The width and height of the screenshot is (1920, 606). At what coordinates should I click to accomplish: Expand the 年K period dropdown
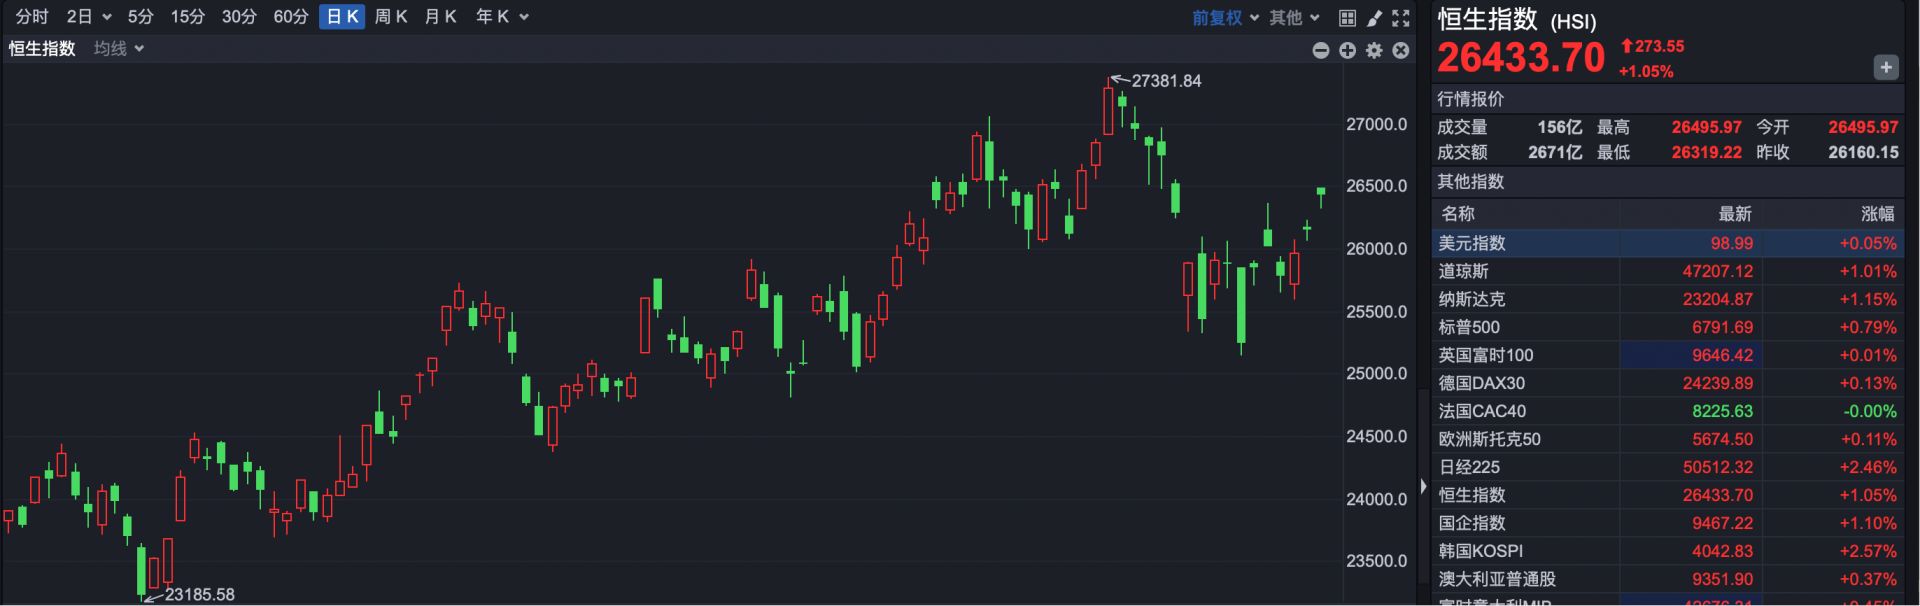pos(502,17)
